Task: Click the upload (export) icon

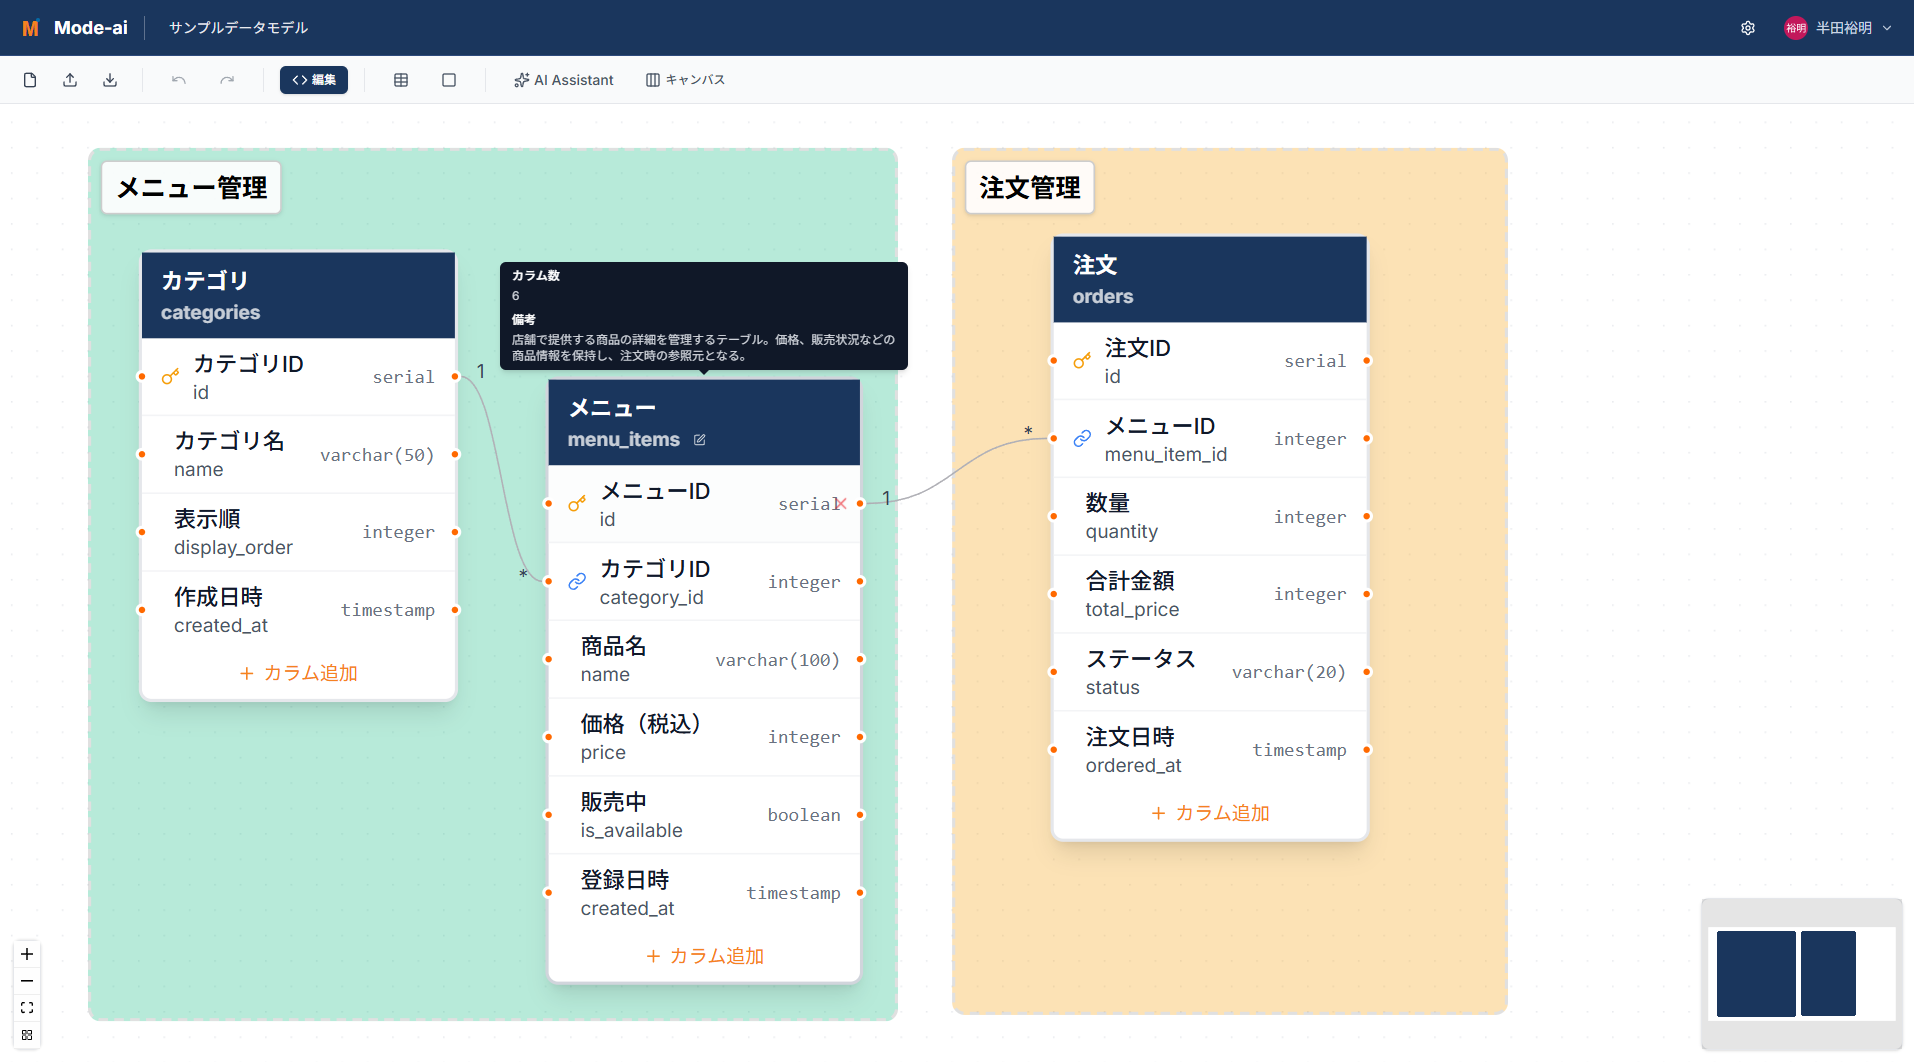Action: click(x=70, y=80)
